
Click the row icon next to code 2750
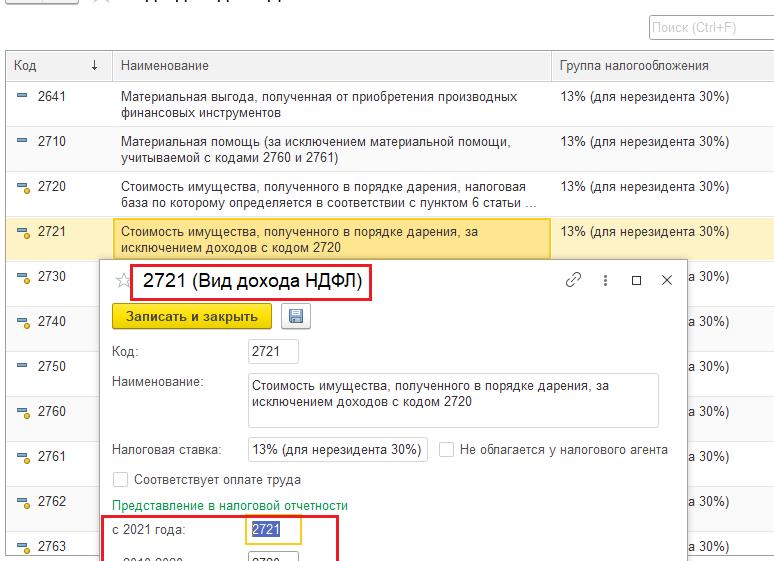pos(22,365)
